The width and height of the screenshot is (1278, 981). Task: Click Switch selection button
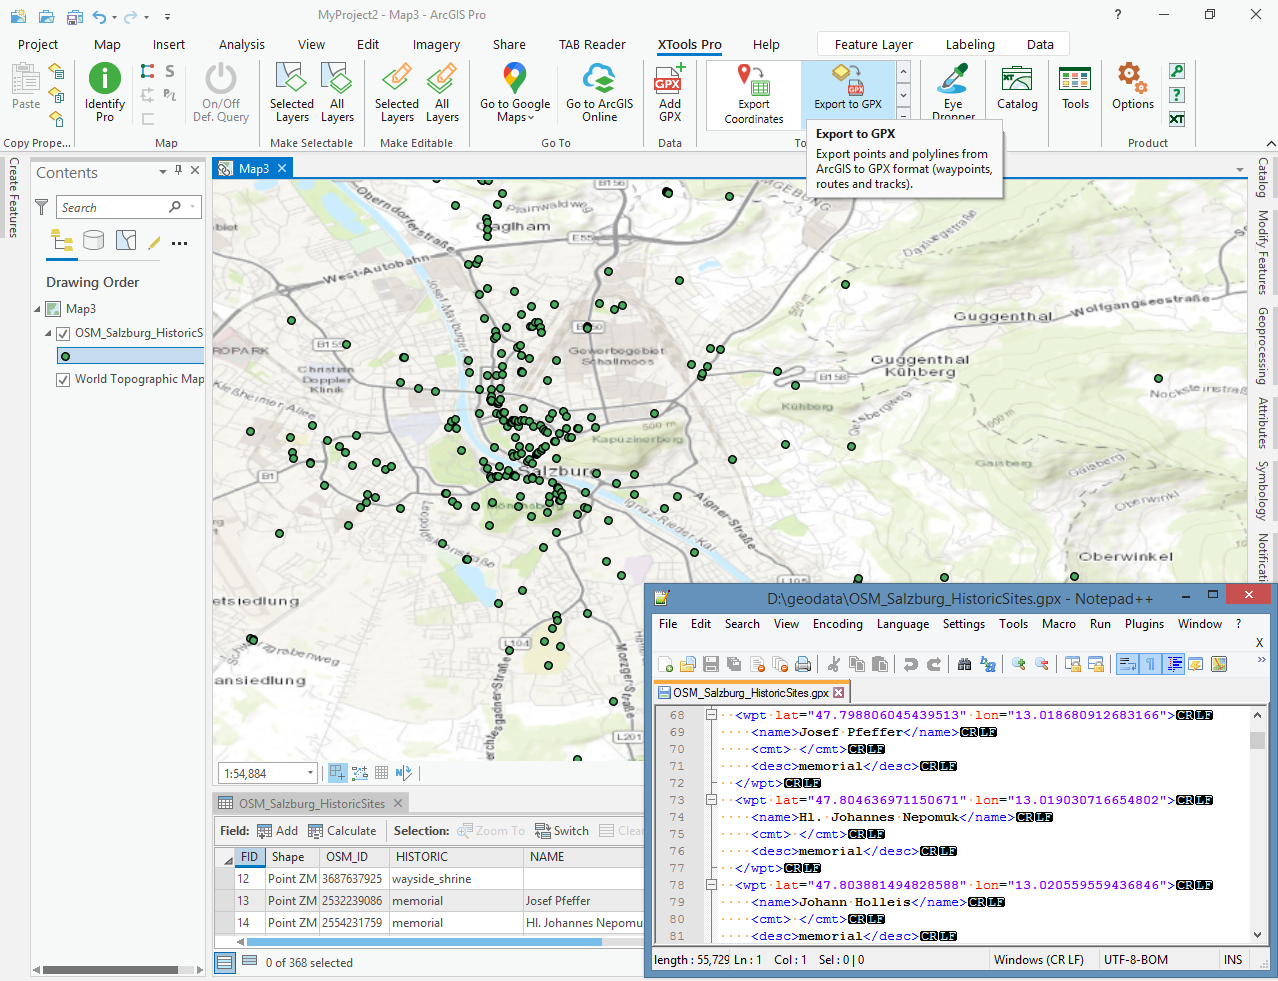coord(562,830)
